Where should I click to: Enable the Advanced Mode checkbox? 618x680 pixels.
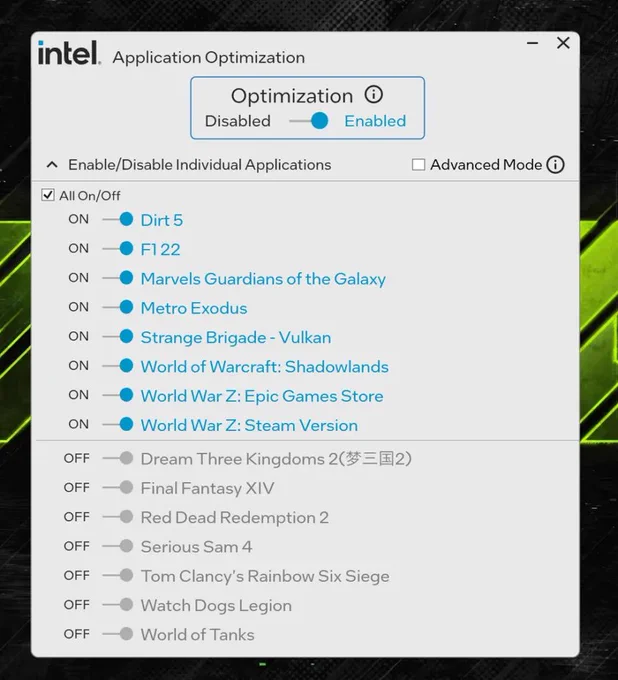[418, 165]
